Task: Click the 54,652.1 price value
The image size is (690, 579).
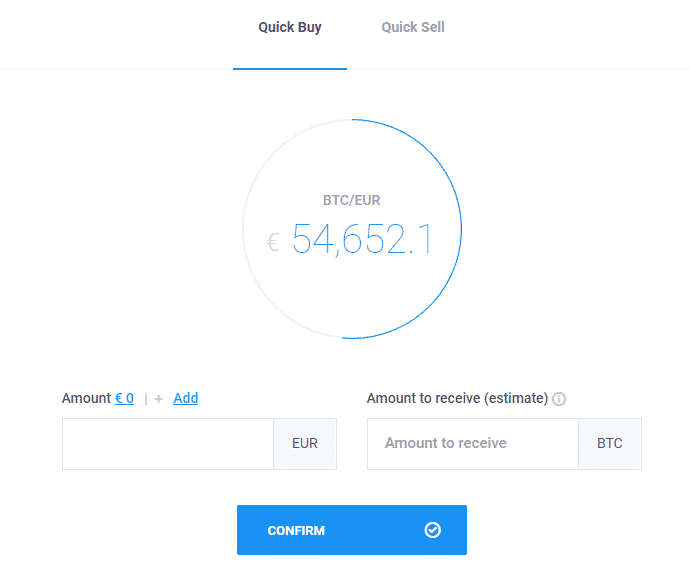Action: [362, 240]
